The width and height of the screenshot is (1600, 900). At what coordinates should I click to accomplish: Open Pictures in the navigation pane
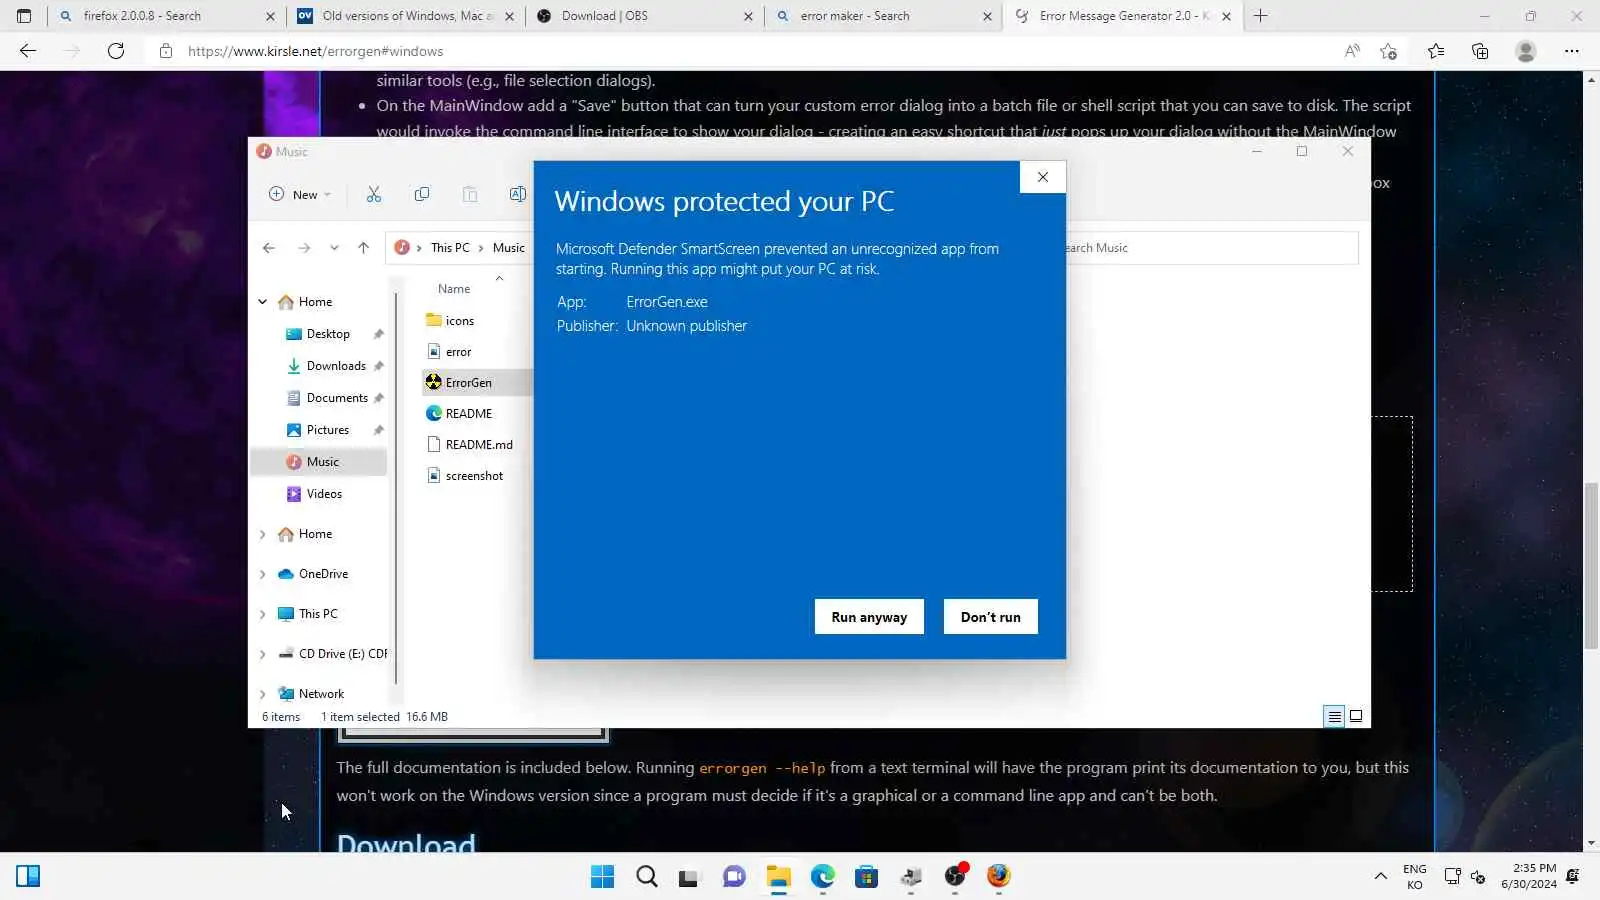coord(328,430)
